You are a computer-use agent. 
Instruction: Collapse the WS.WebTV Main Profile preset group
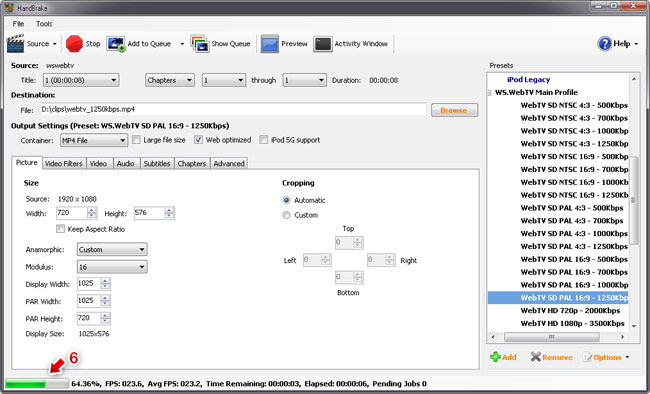click(489, 92)
